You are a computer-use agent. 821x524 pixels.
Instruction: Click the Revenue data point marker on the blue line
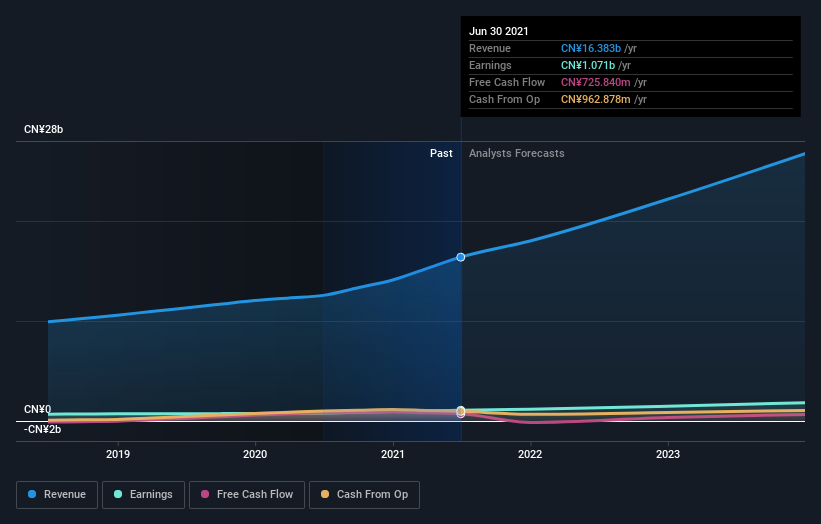pos(461,257)
